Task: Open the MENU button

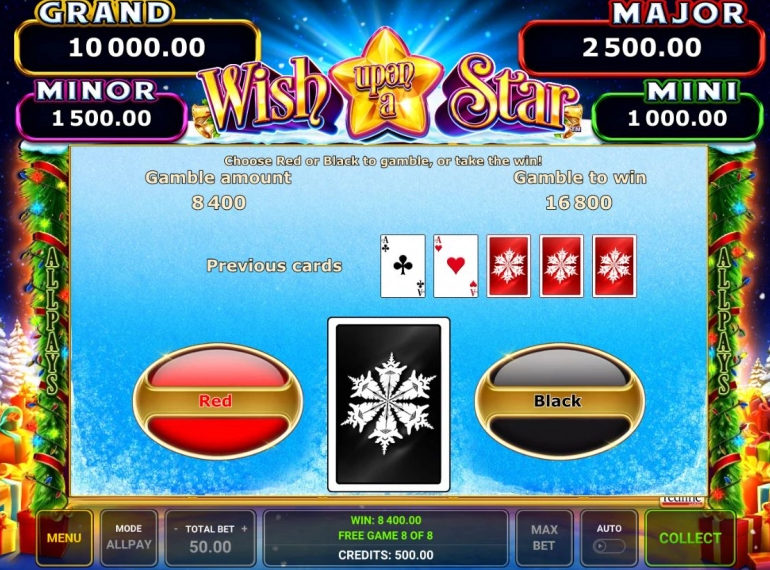Action: (x=64, y=538)
